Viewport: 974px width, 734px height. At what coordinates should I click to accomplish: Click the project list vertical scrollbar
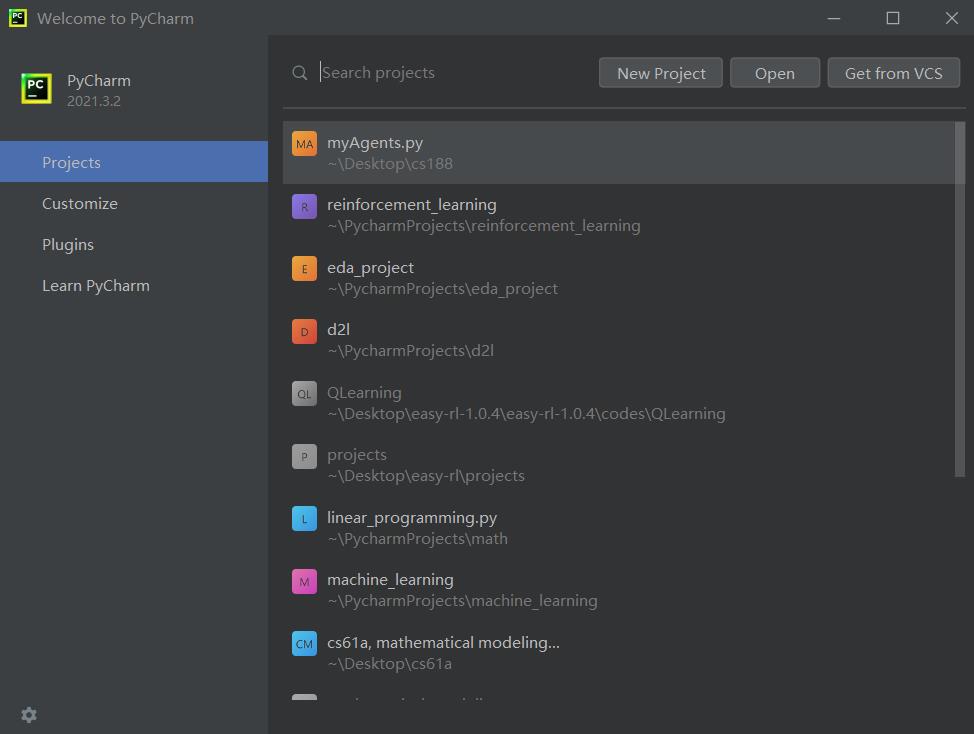[960, 300]
